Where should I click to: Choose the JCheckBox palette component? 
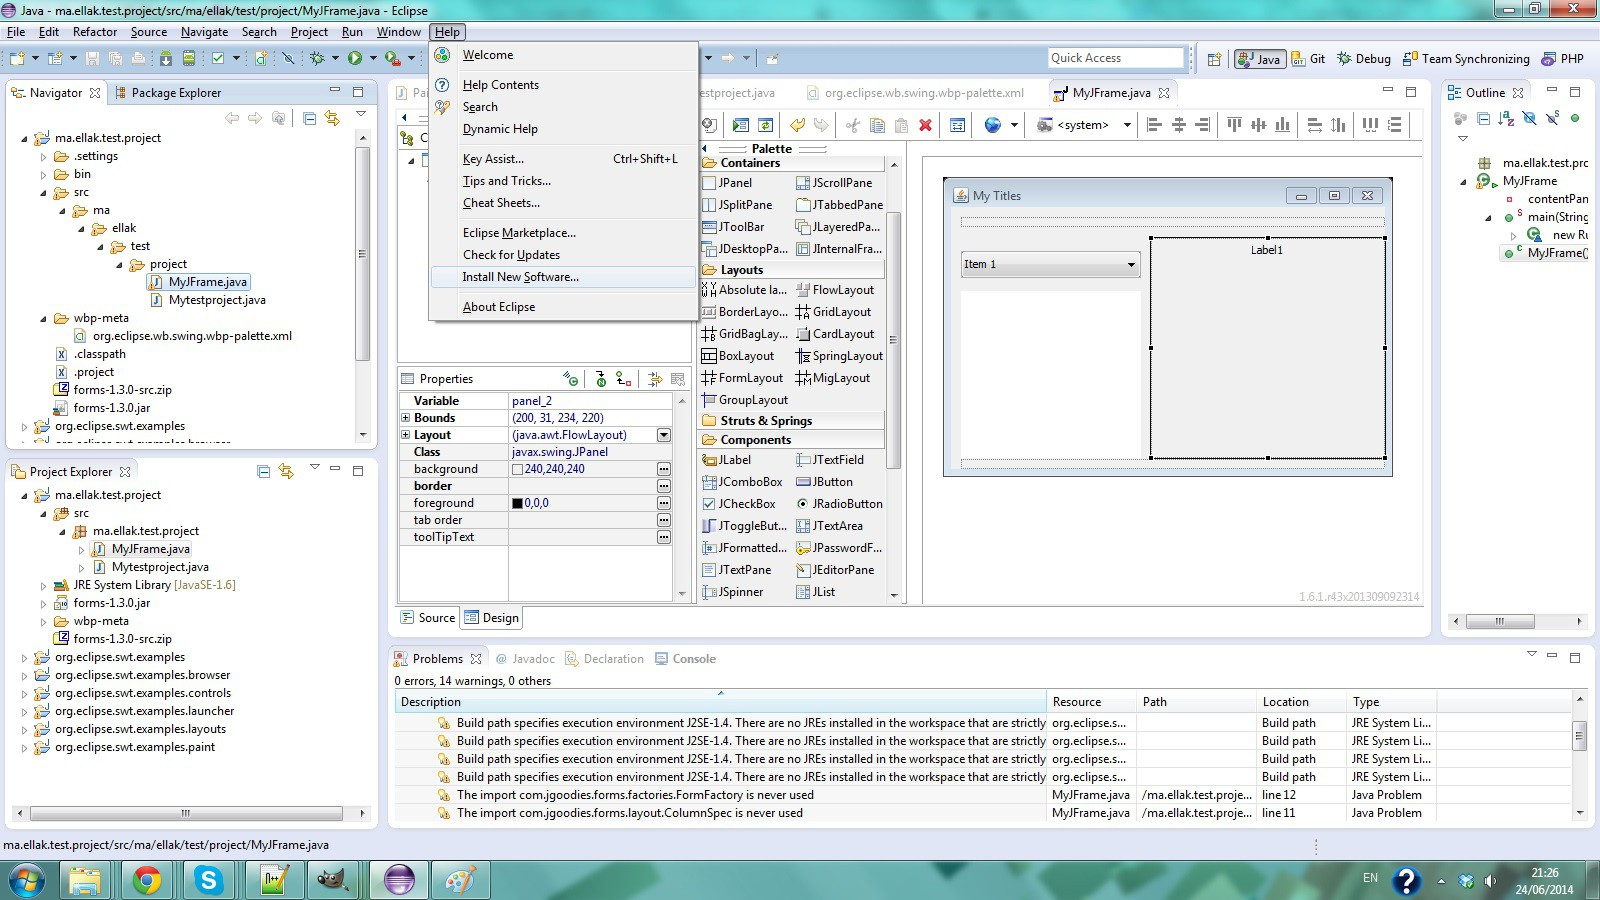[x=739, y=504]
